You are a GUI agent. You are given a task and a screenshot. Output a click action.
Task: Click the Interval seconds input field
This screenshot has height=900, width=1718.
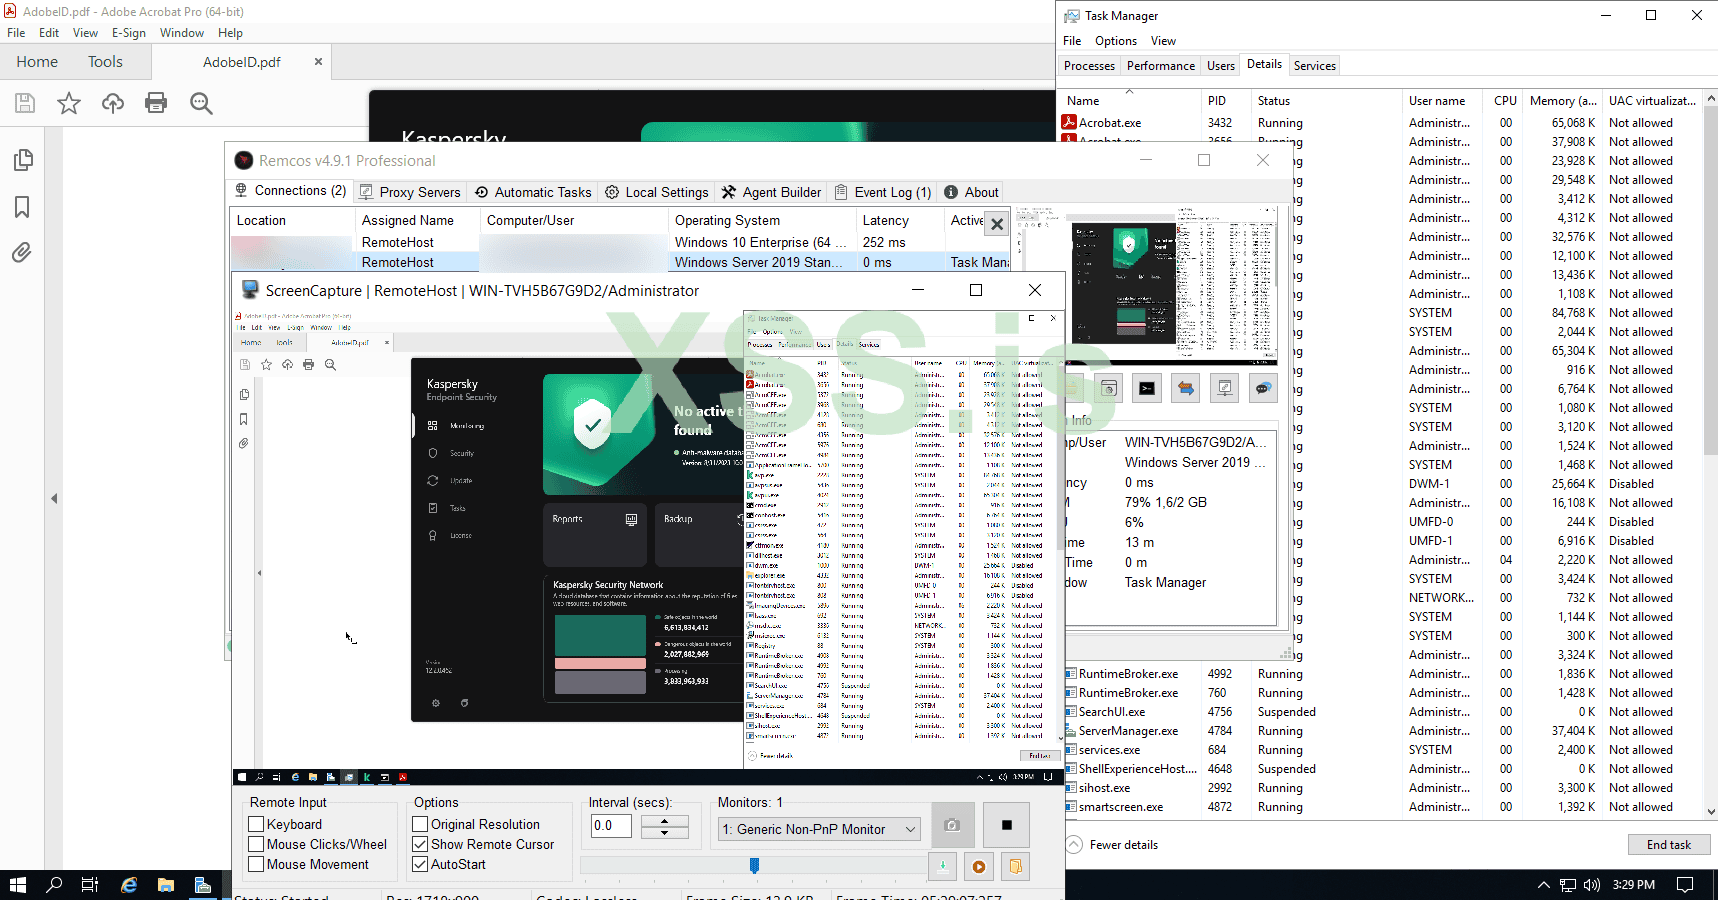(610, 826)
